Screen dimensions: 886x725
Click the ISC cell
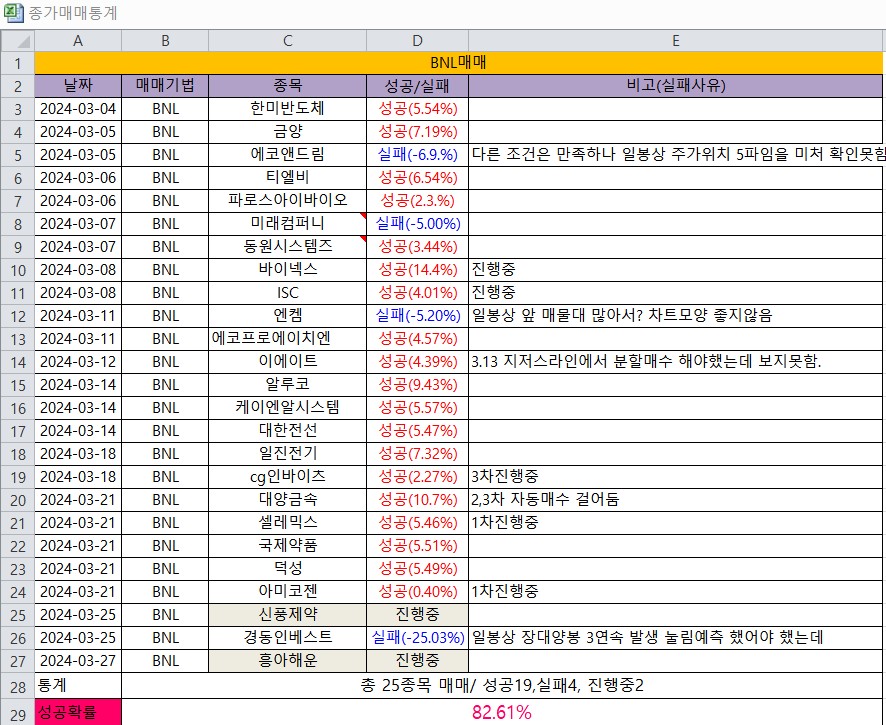click(288, 293)
